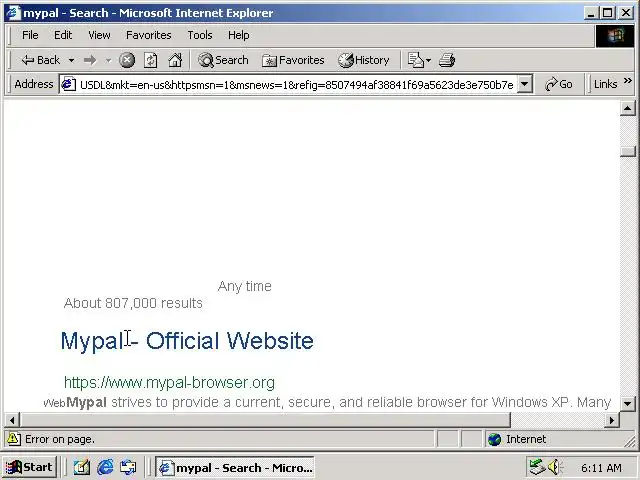Click the horizontal scrollbar right arrow
Screen dimensions: 640x480
(612, 420)
